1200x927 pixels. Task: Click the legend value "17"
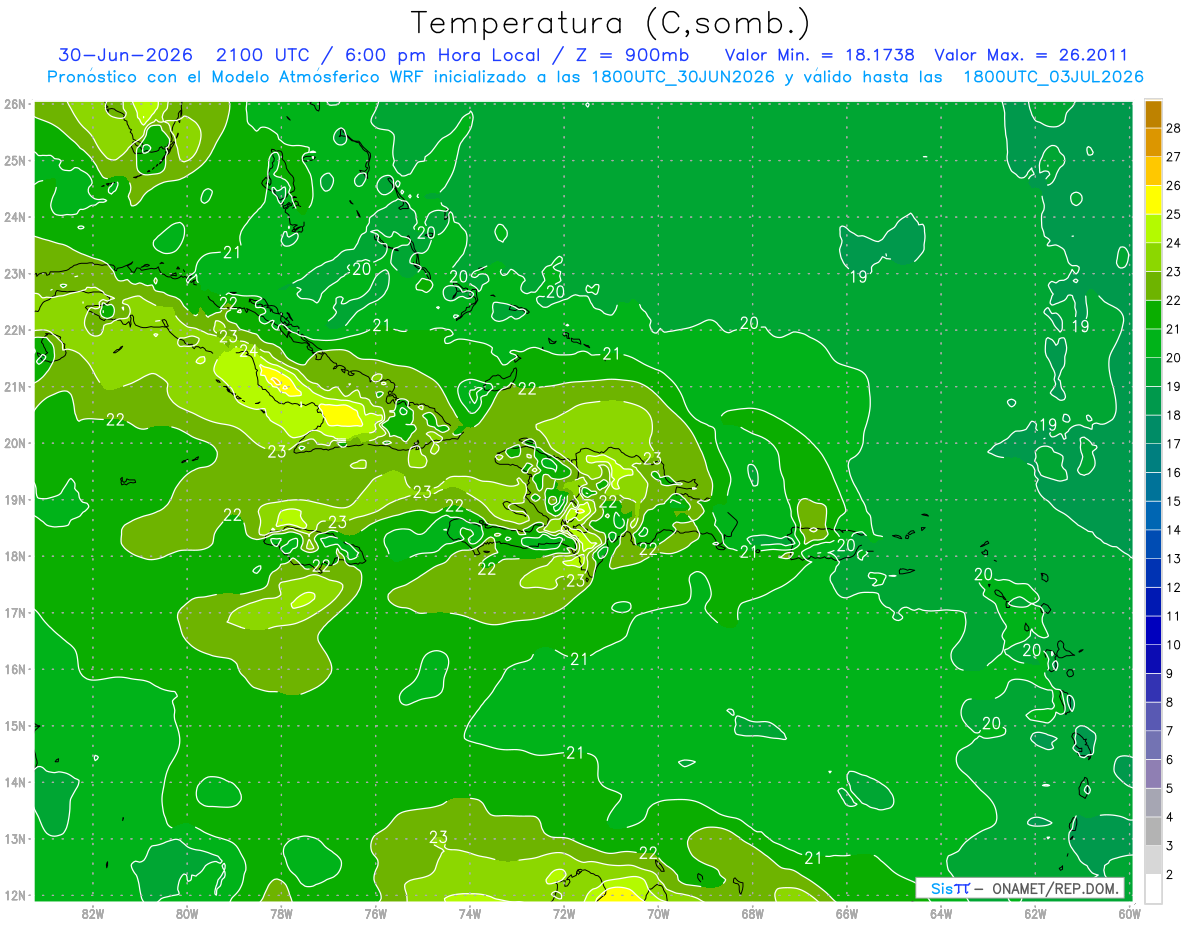[1174, 444]
